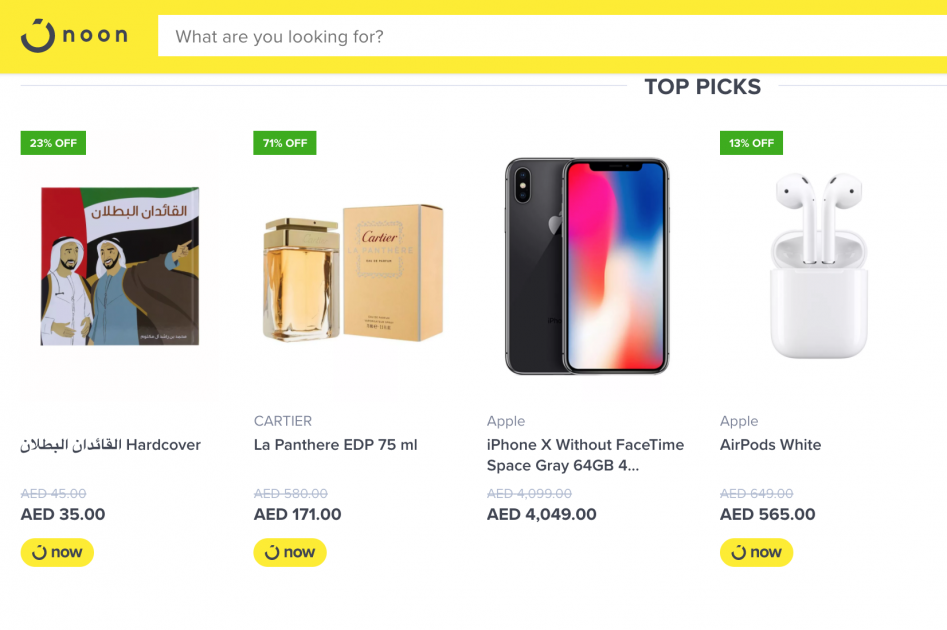The image size is (947, 630).
Task: Click the 13% OFF badge on AirPods
Action: 751,143
